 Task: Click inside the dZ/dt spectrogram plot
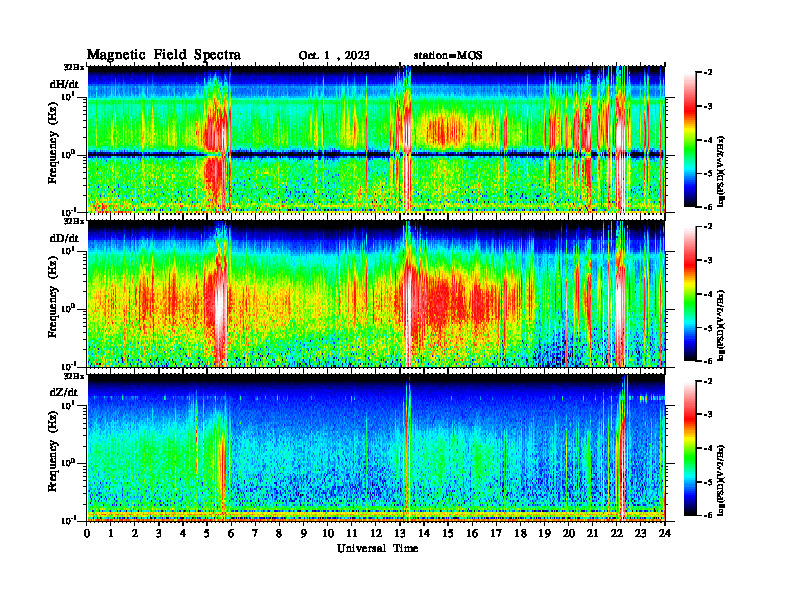pos(376,448)
